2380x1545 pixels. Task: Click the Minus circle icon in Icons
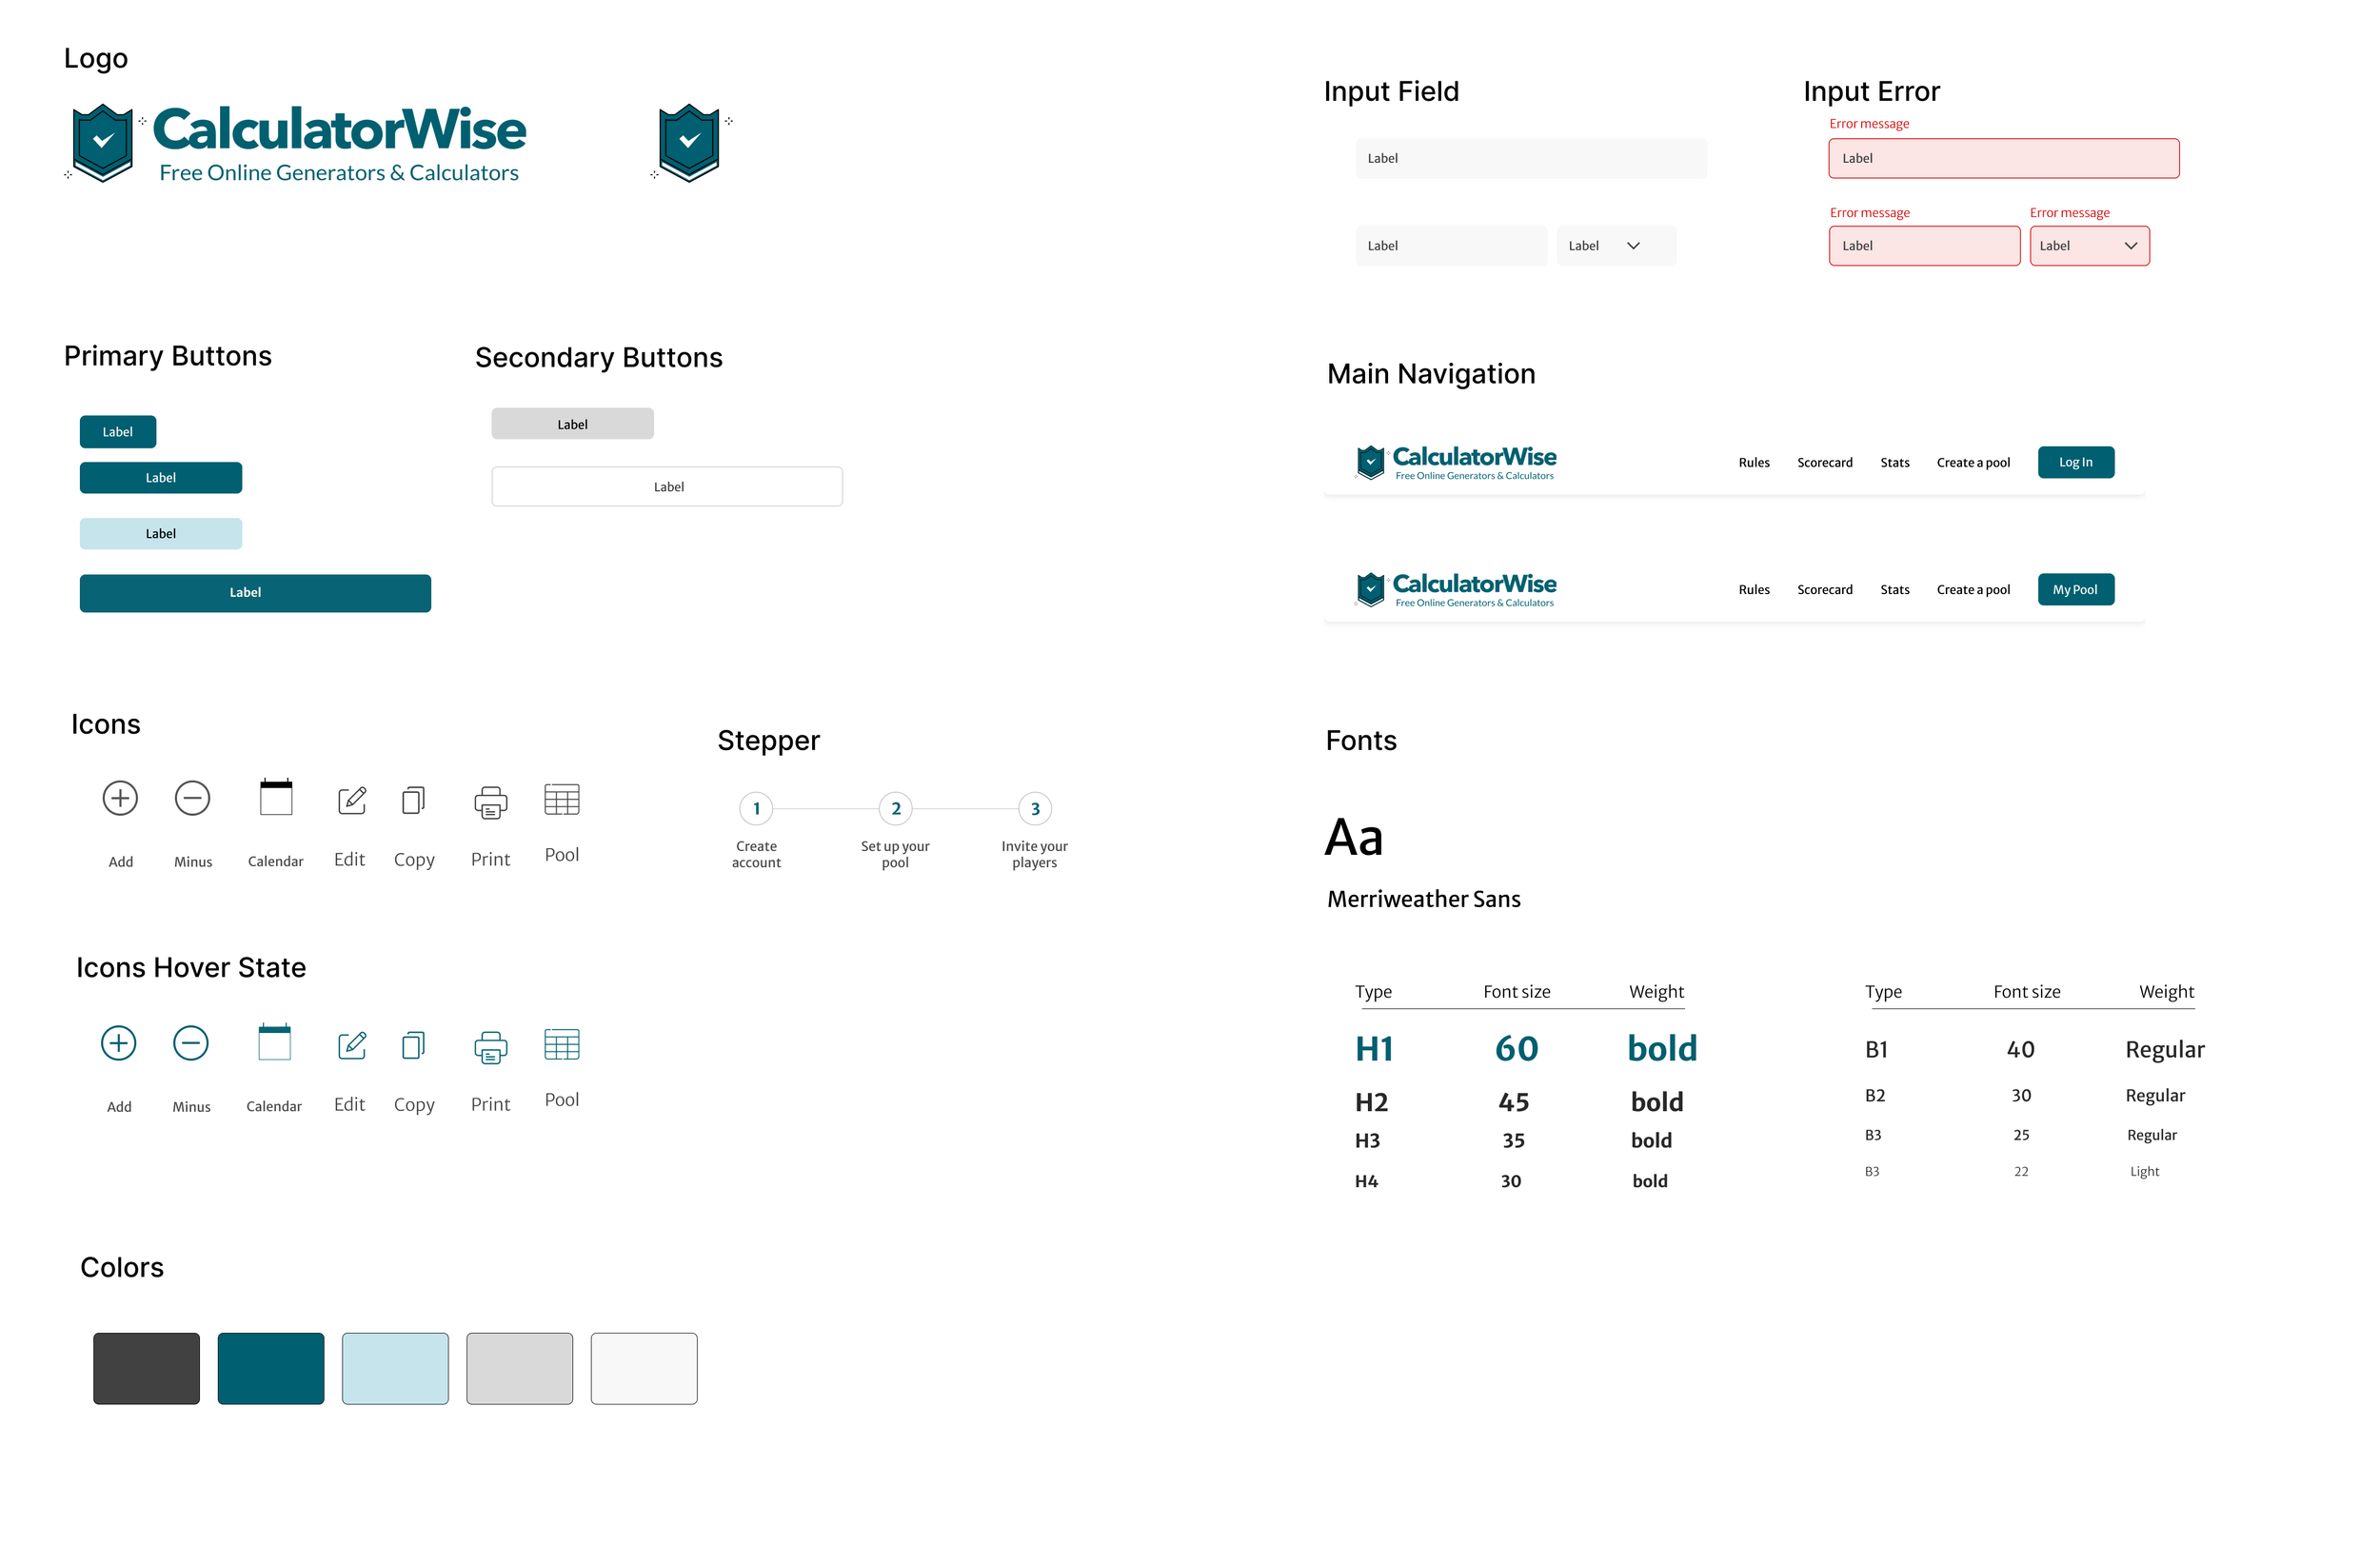192,798
